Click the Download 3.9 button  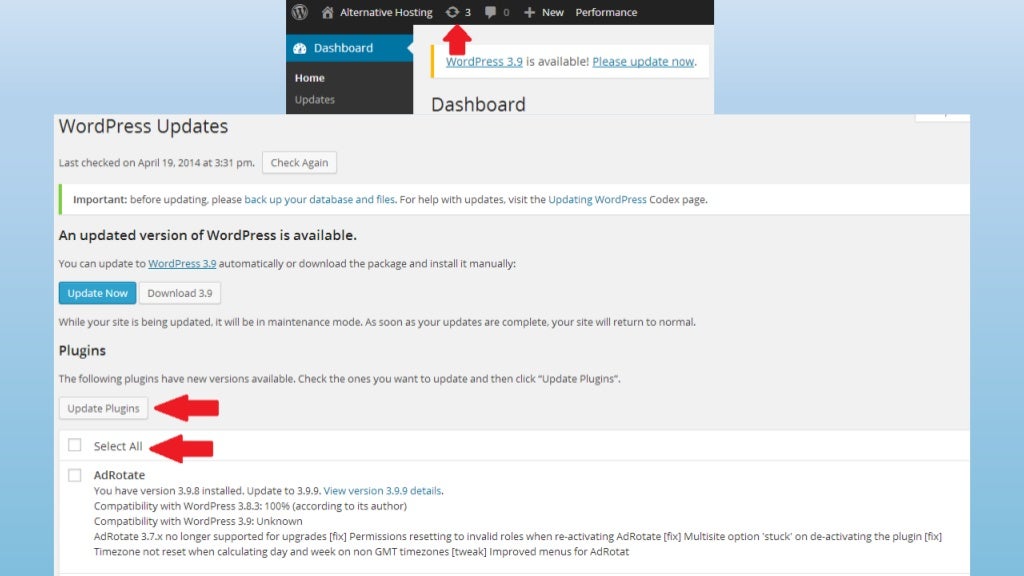tap(180, 293)
